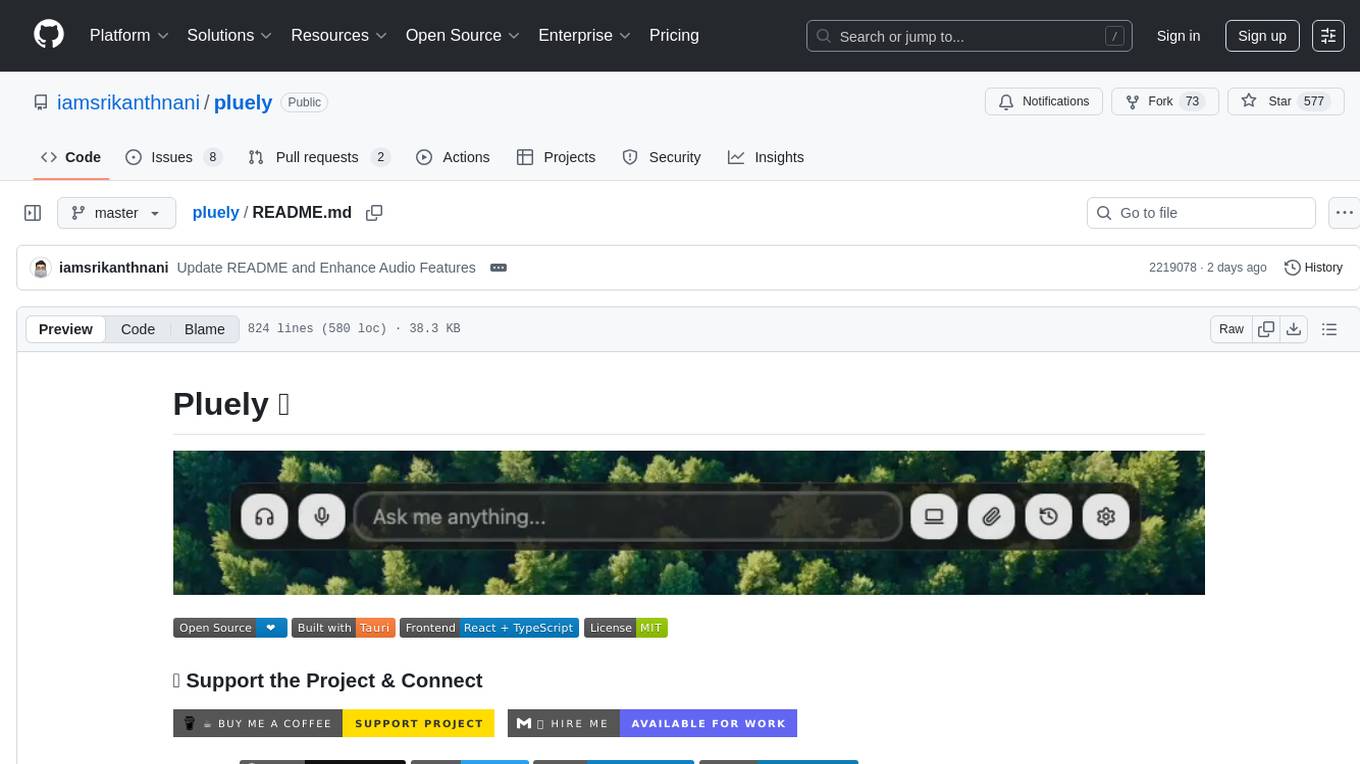The width and height of the screenshot is (1360, 764).
Task: Open the latest commit message link
Action: (x=326, y=268)
